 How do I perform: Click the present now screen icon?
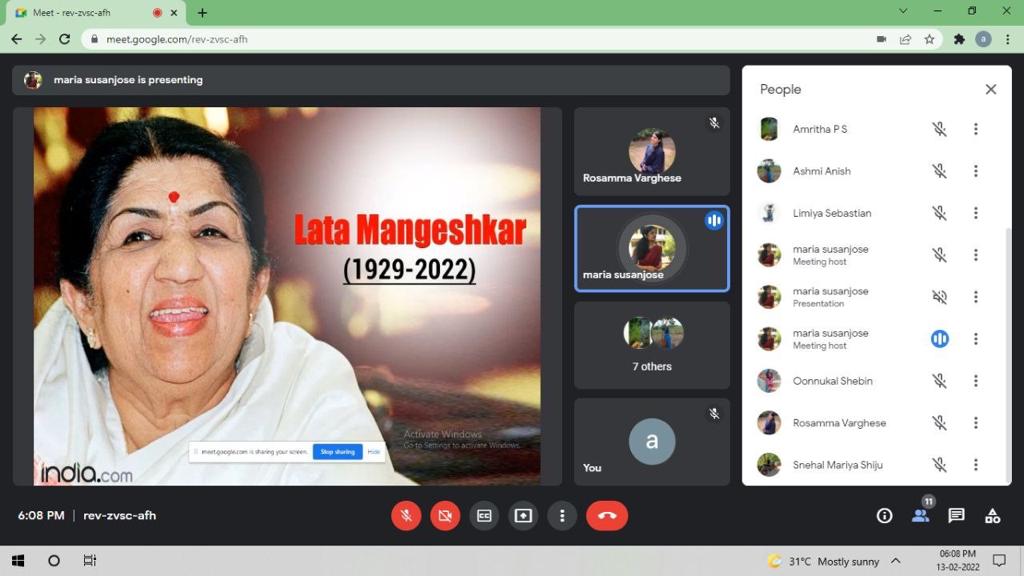pyautogui.click(x=523, y=516)
